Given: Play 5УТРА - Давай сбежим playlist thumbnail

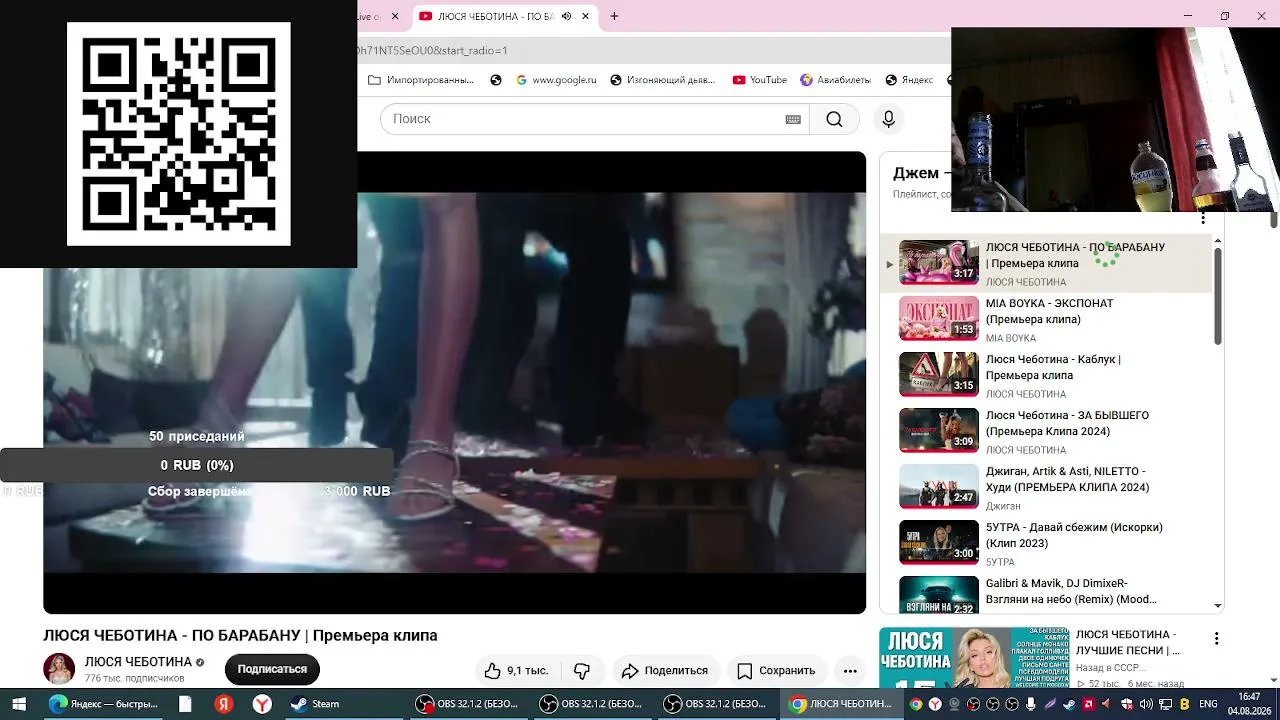Looking at the screenshot, I should pyautogui.click(x=939, y=543).
